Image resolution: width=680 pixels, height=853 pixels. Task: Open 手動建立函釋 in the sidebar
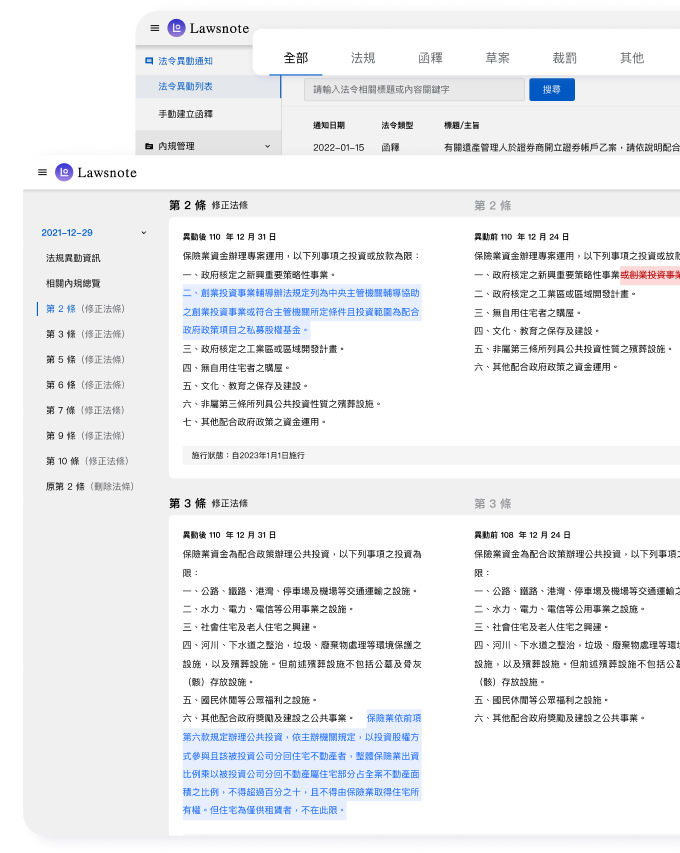pos(185,114)
